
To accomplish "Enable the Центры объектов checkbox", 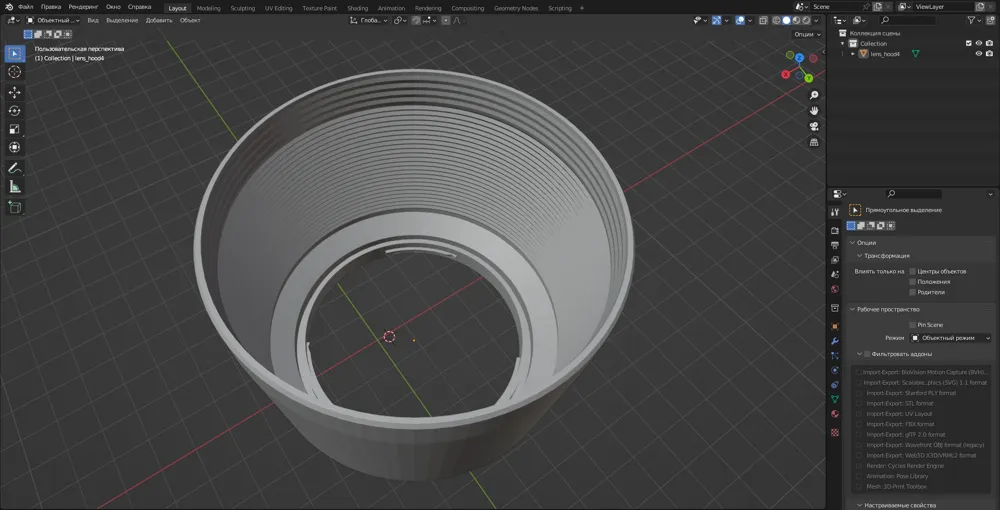I will [x=913, y=272].
